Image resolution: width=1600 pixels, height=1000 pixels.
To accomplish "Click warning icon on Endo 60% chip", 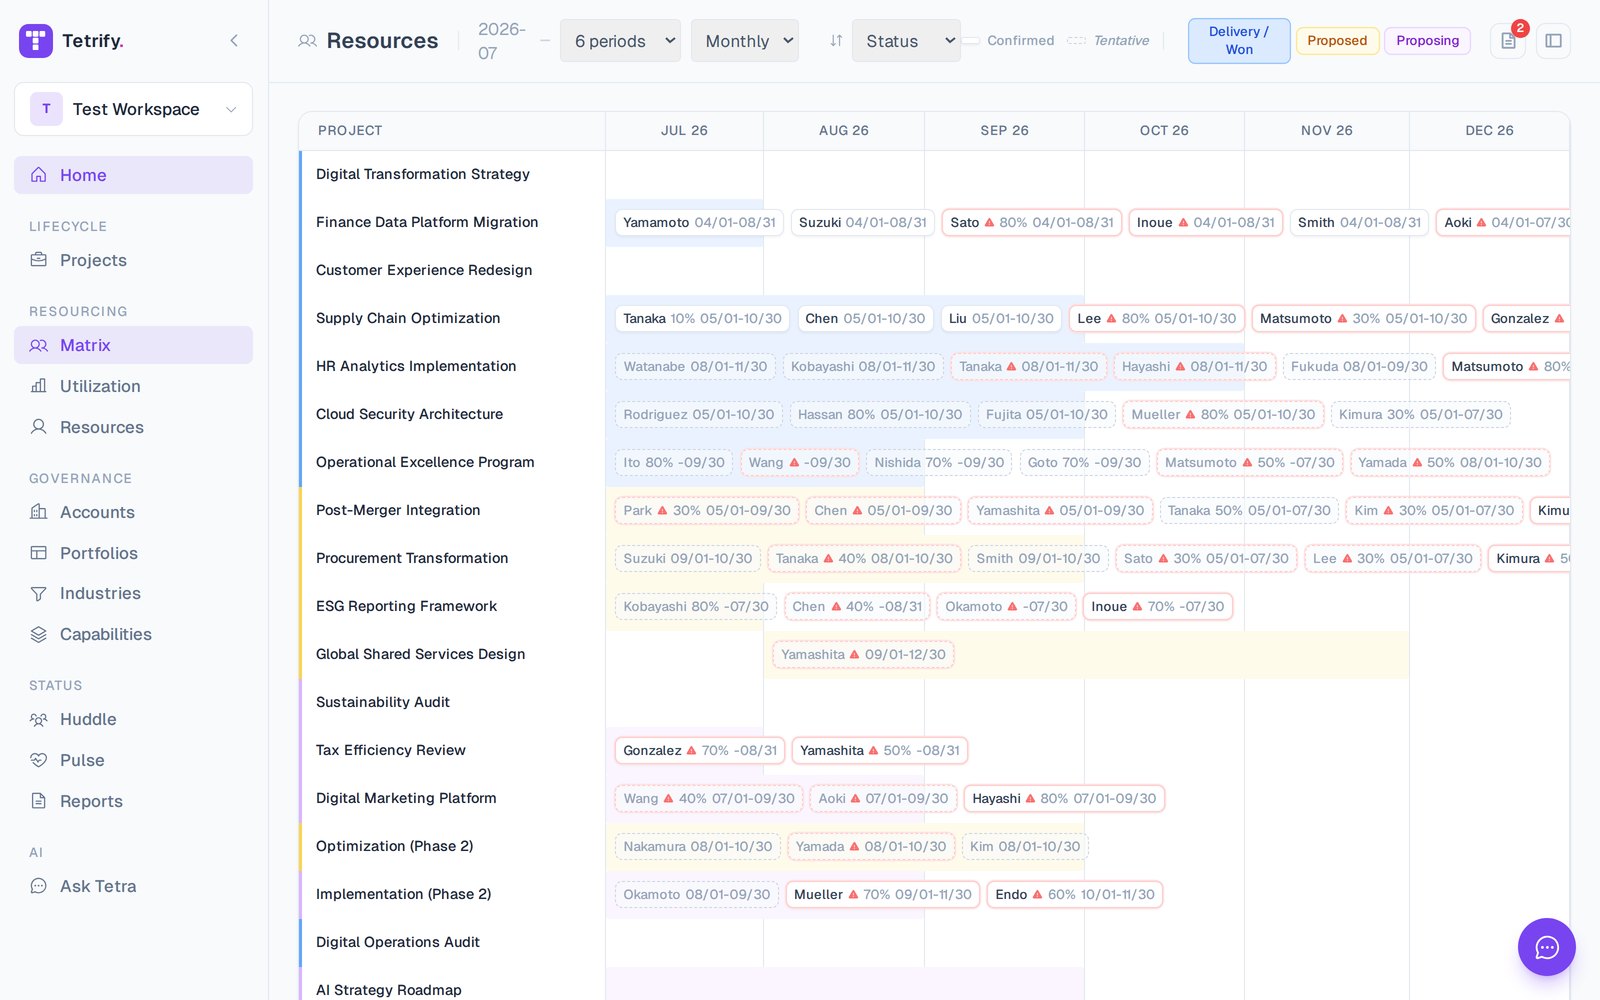I will click(x=1037, y=894).
